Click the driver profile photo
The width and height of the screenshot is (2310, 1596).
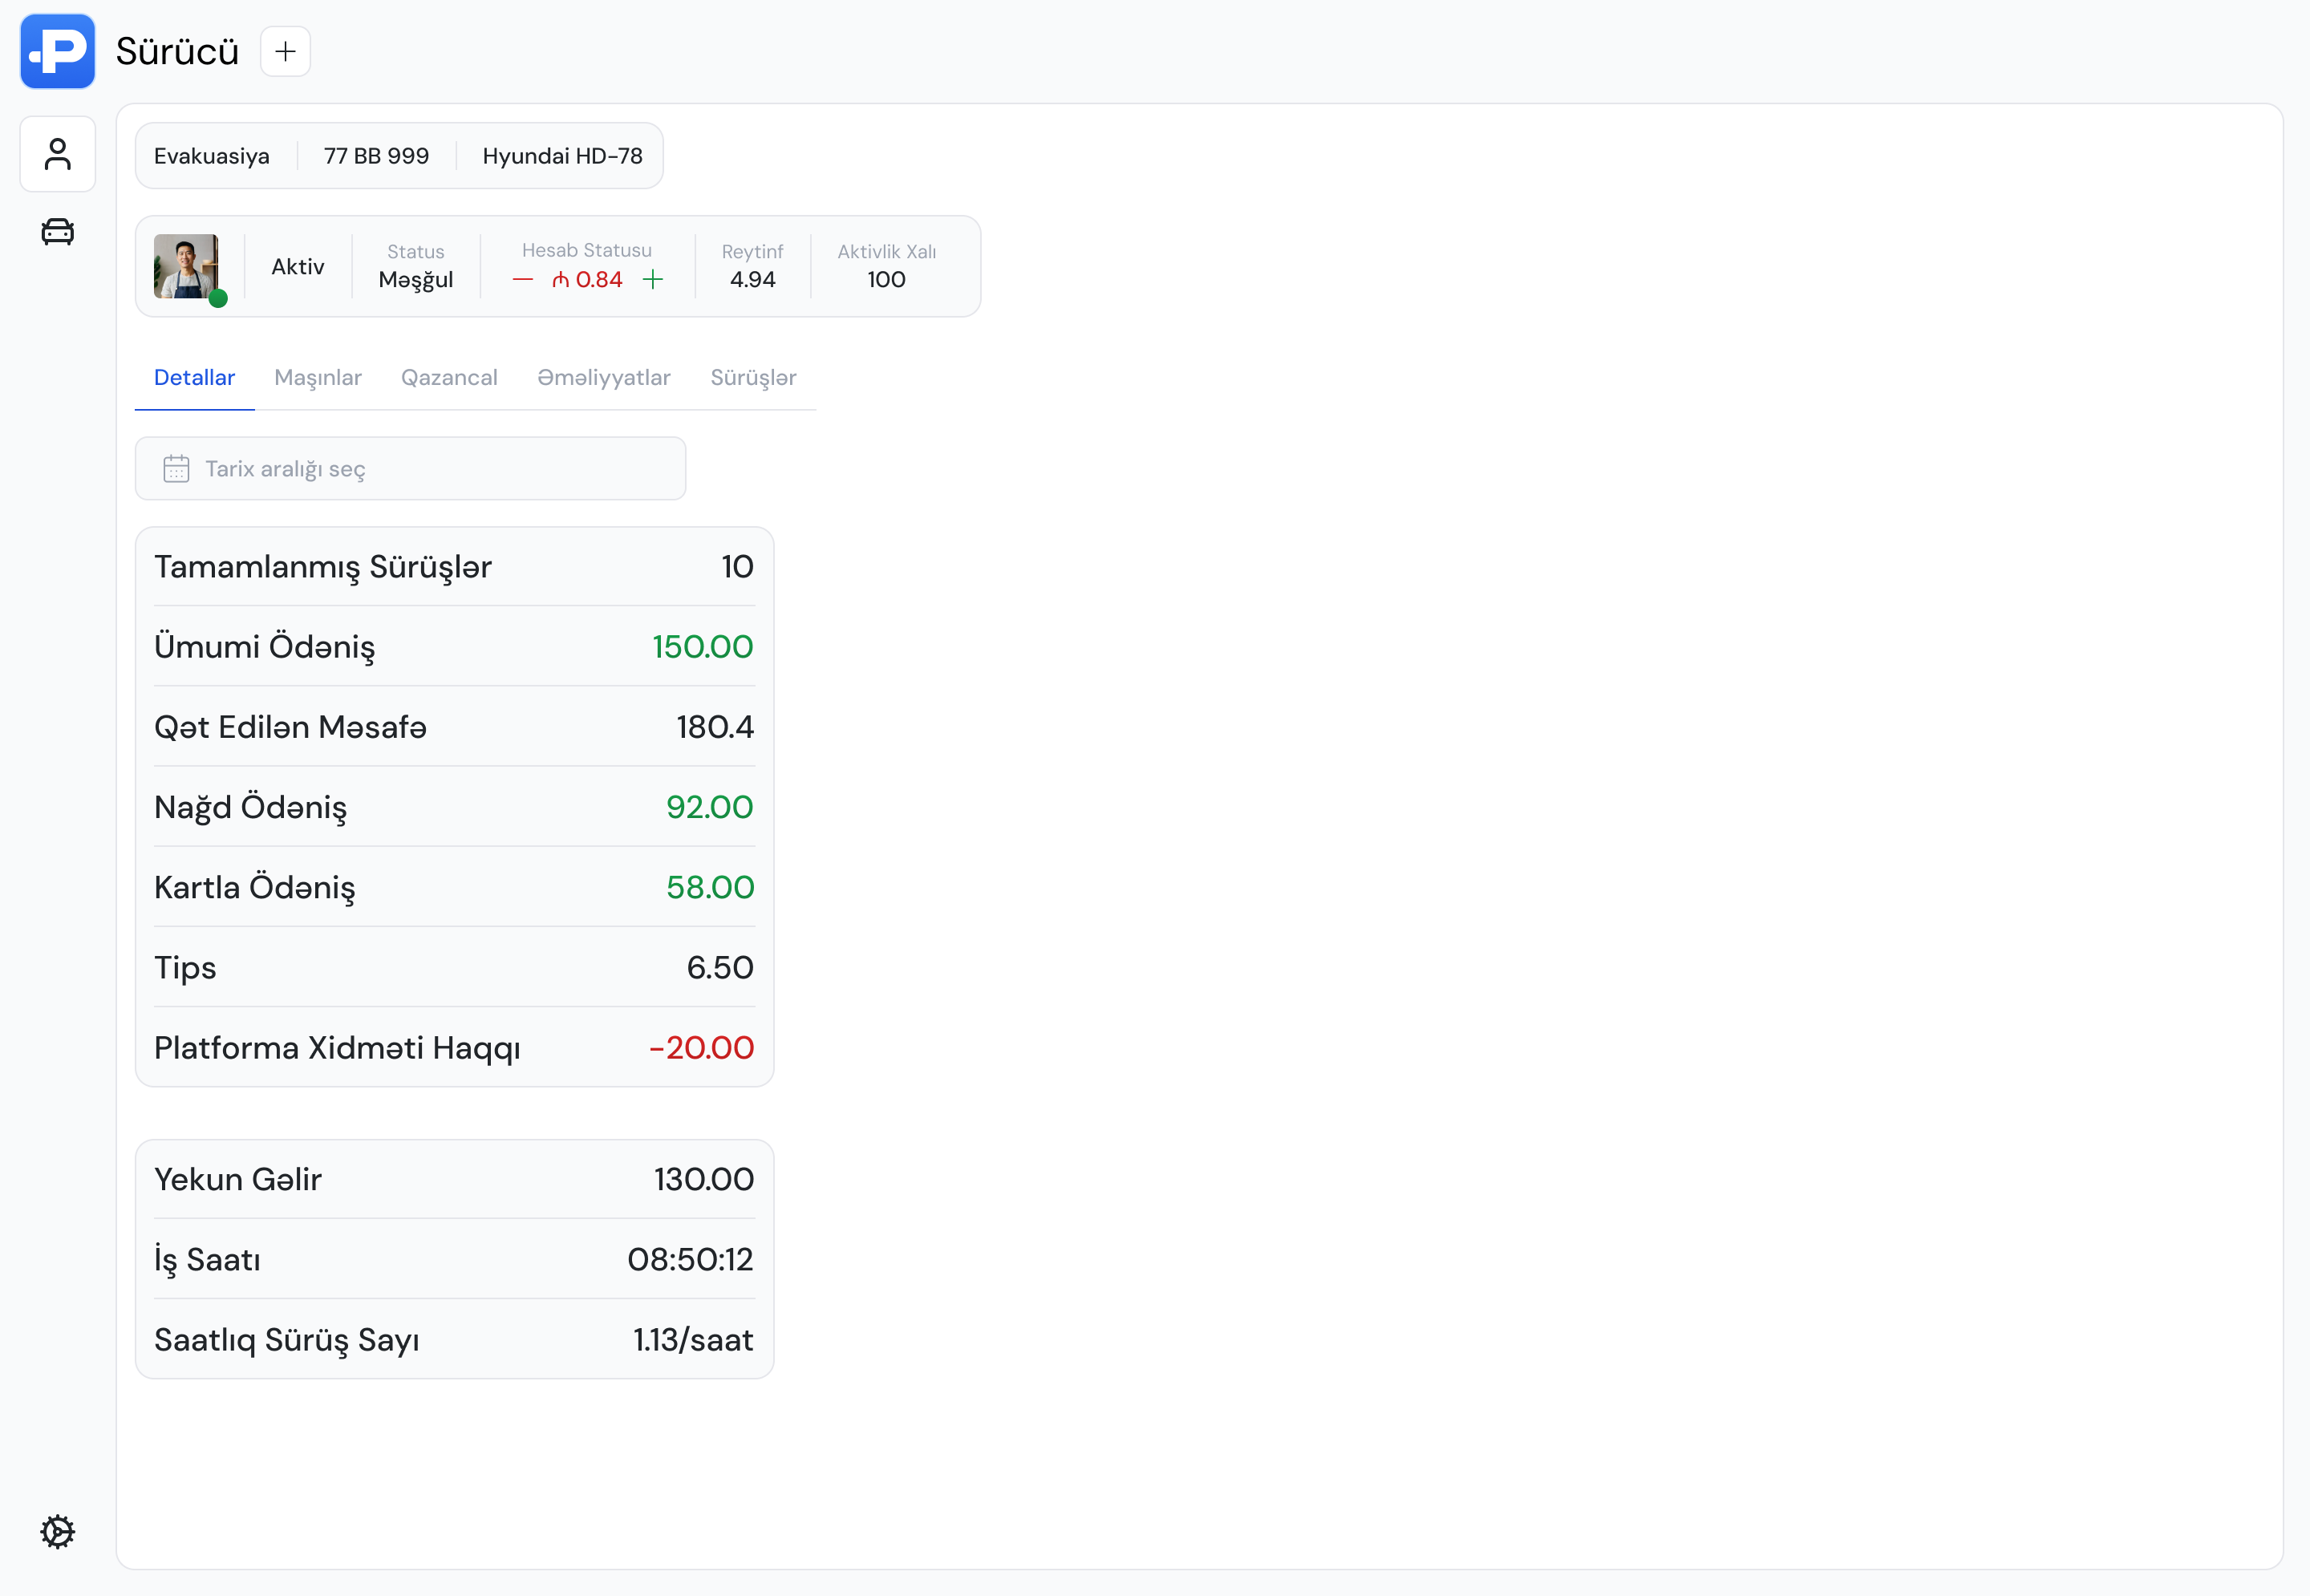point(186,266)
